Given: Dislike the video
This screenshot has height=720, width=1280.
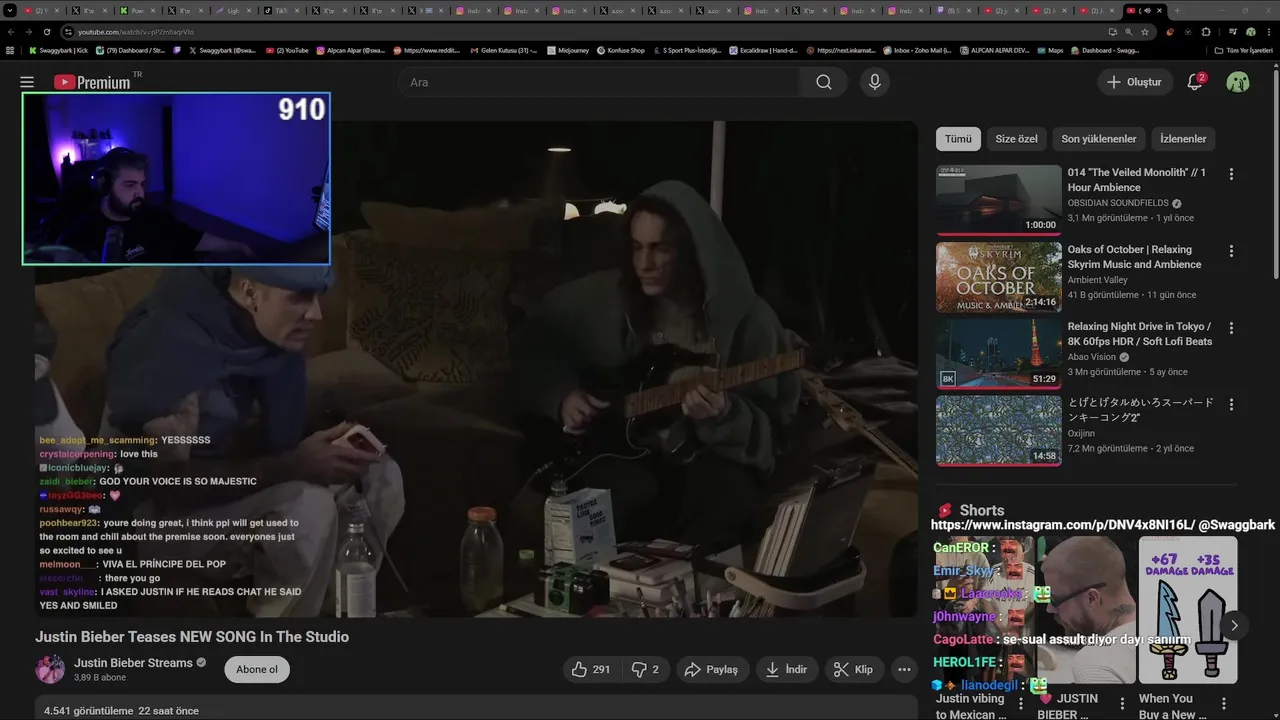Looking at the screenshot, I should coord(645,669).
